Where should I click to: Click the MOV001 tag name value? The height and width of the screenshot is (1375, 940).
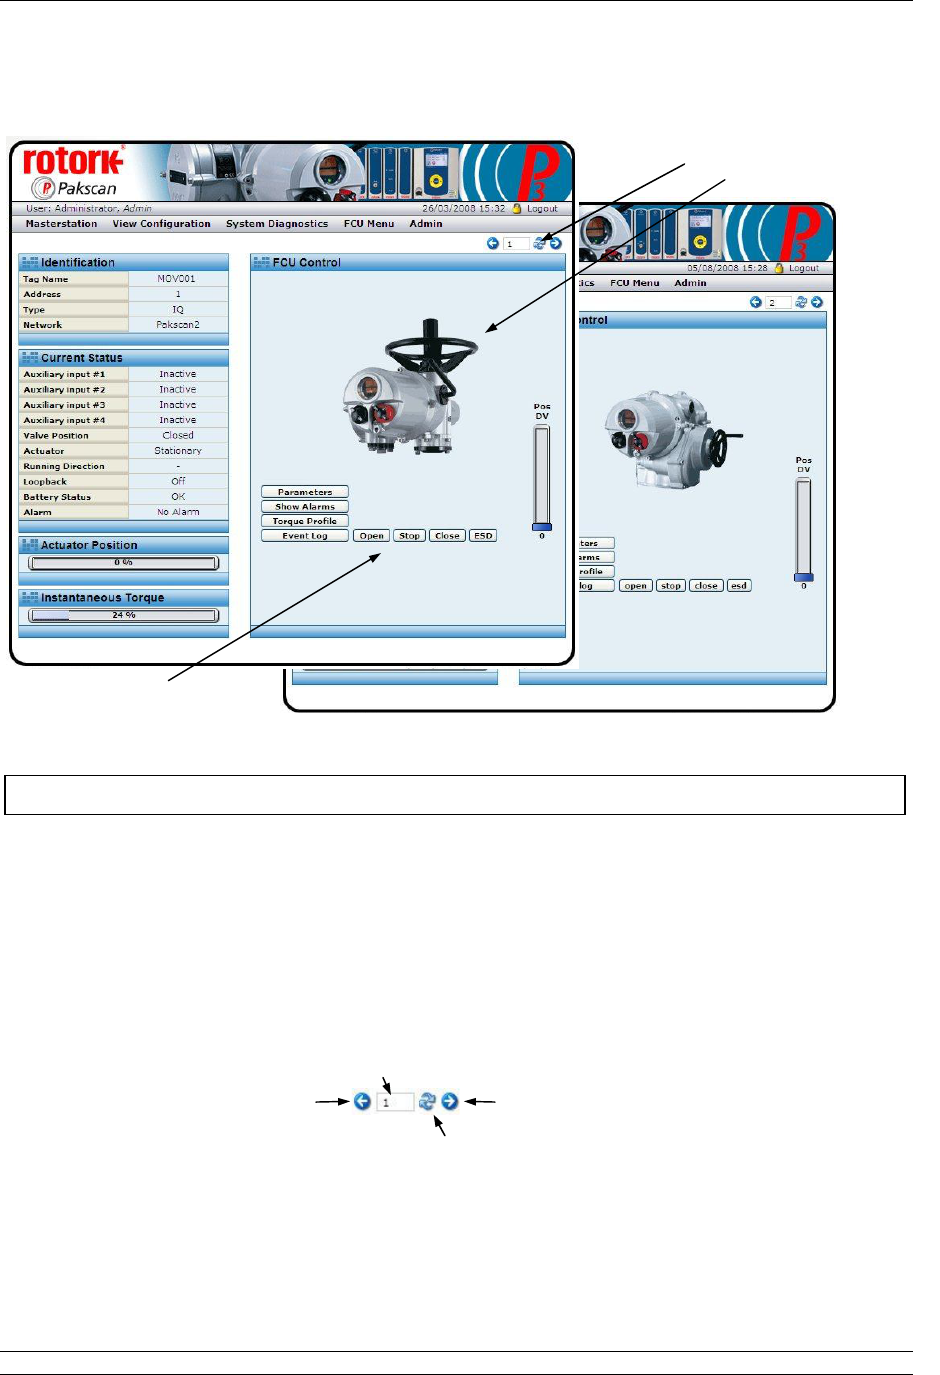tap(177, 279)
